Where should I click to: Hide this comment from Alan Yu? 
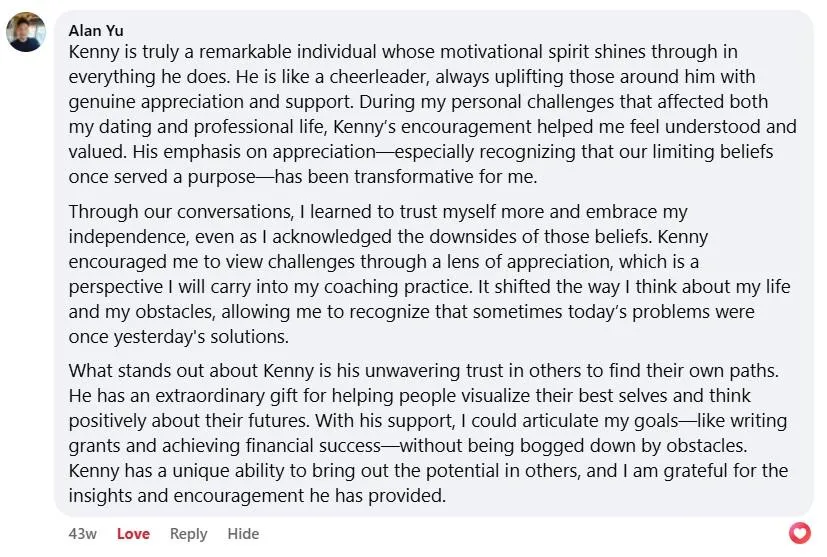click(x=243, y=534)
